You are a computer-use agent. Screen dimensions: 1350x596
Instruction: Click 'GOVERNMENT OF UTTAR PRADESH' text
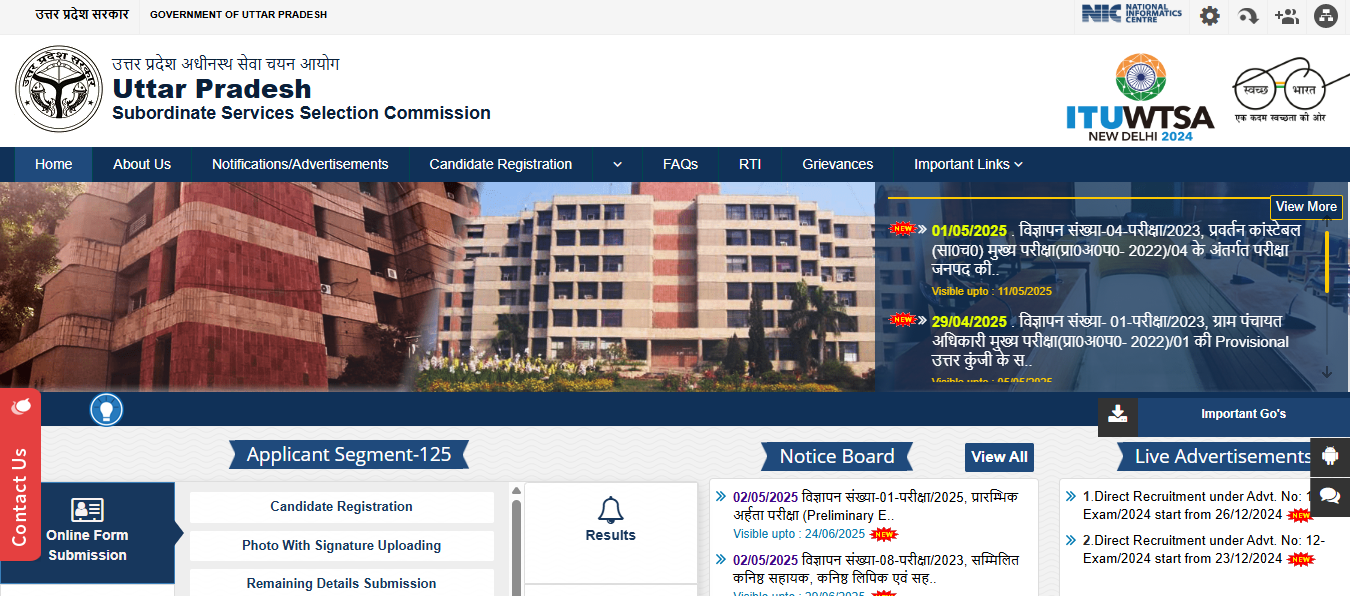coord(238,15)
